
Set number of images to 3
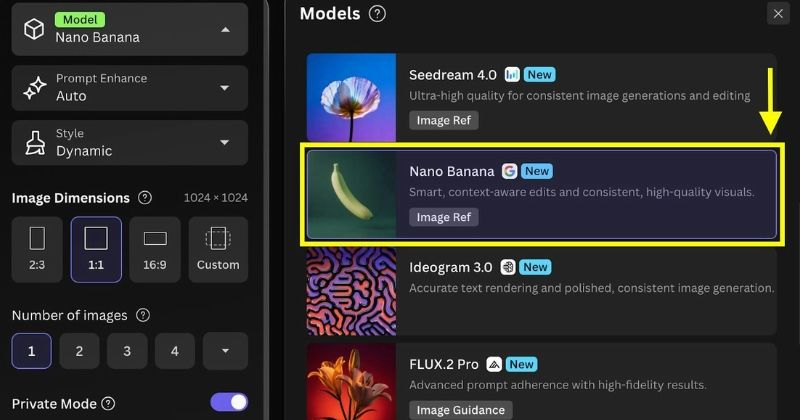tap(127, 351)
